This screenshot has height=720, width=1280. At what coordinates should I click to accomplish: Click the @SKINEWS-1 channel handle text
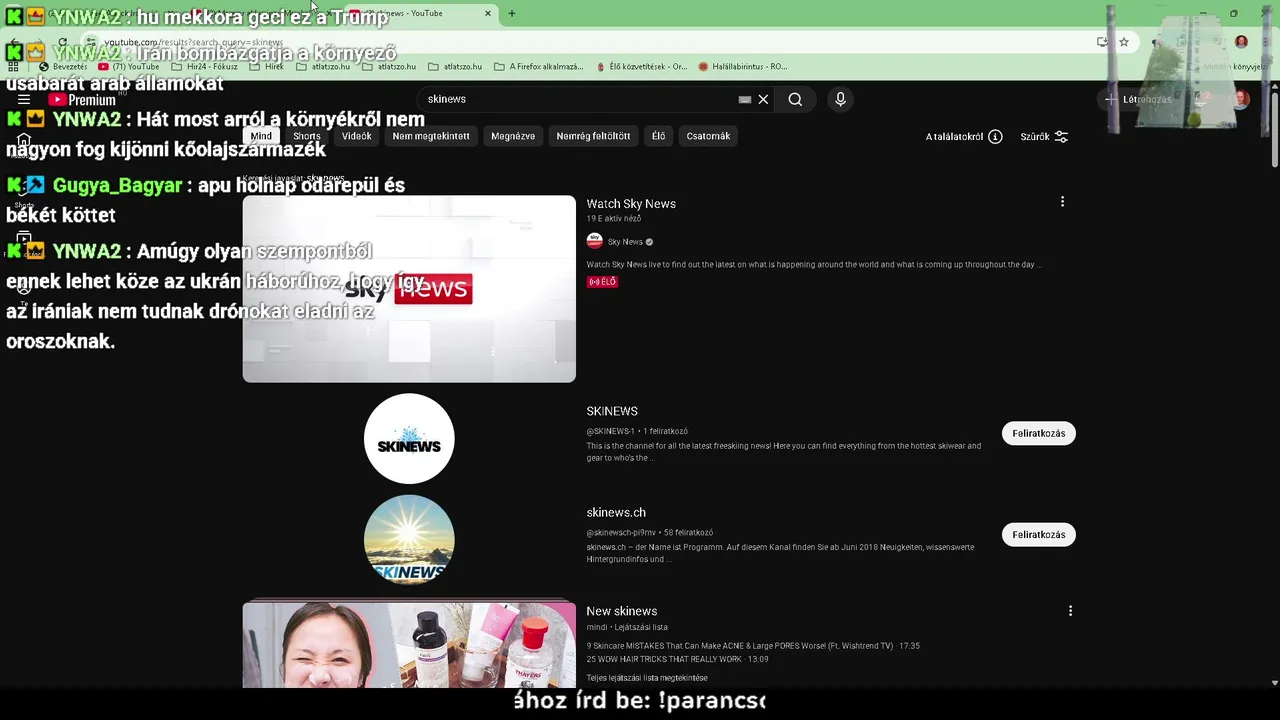(610, 431)
